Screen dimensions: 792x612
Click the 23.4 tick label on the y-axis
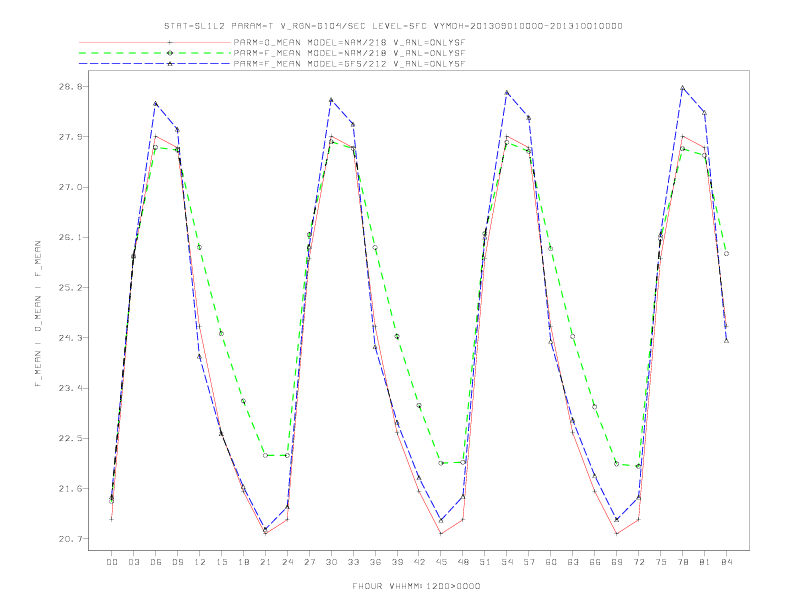(x=69, y=388)
